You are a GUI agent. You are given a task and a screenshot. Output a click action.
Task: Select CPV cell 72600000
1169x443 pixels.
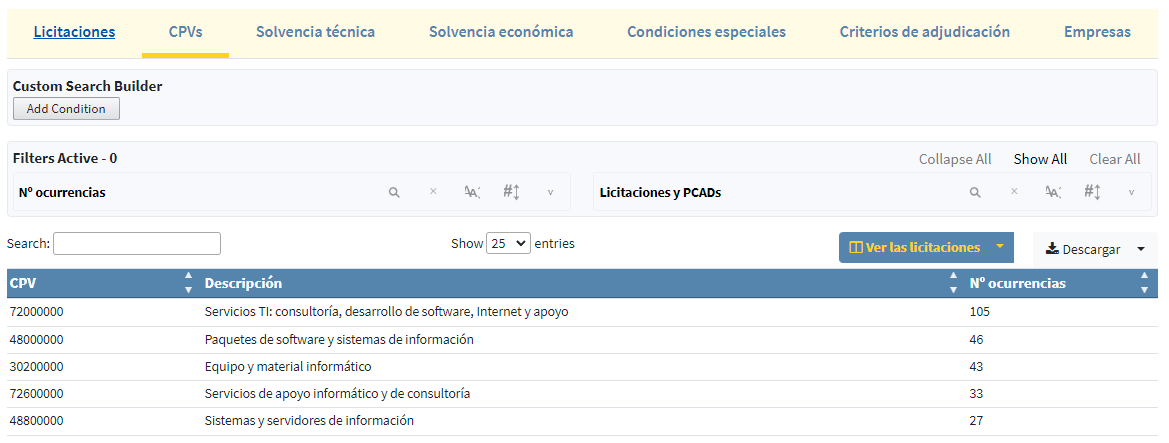click(37, 393)
